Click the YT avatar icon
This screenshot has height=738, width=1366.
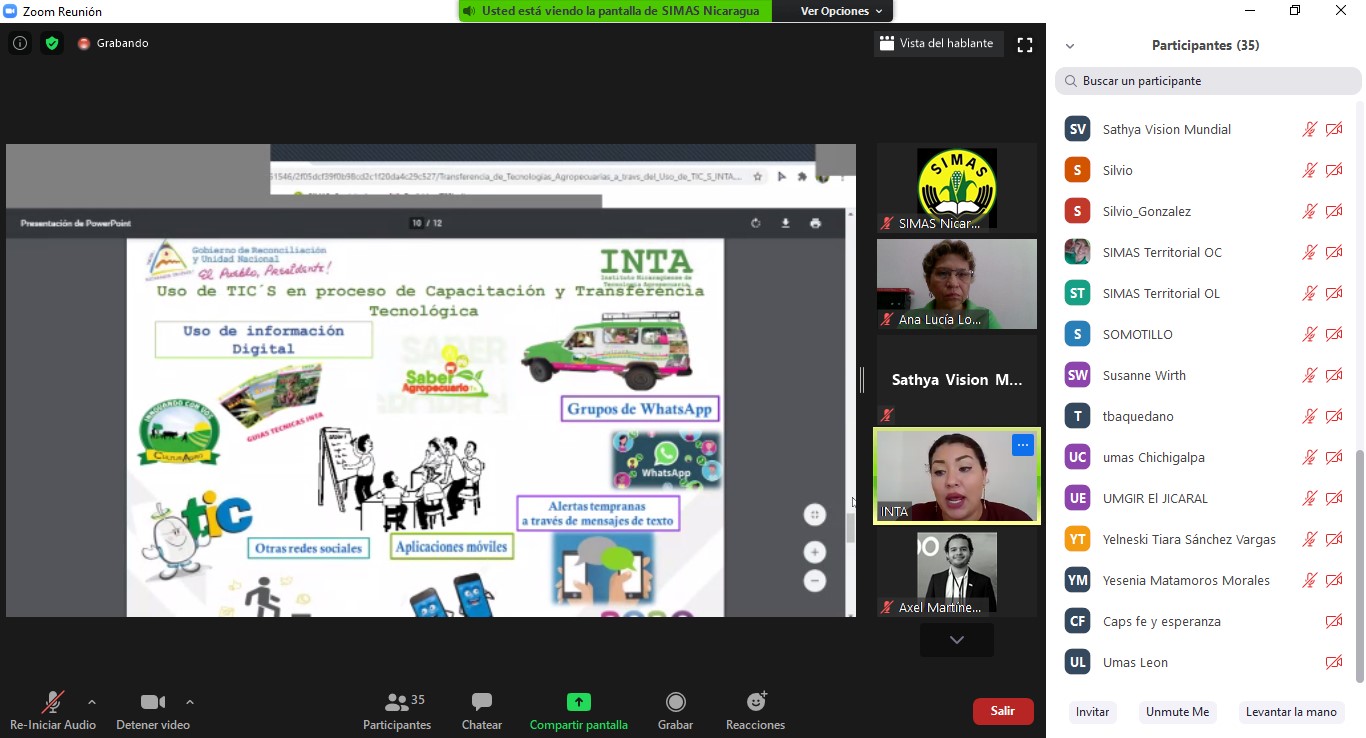(x=1077, y=539)
